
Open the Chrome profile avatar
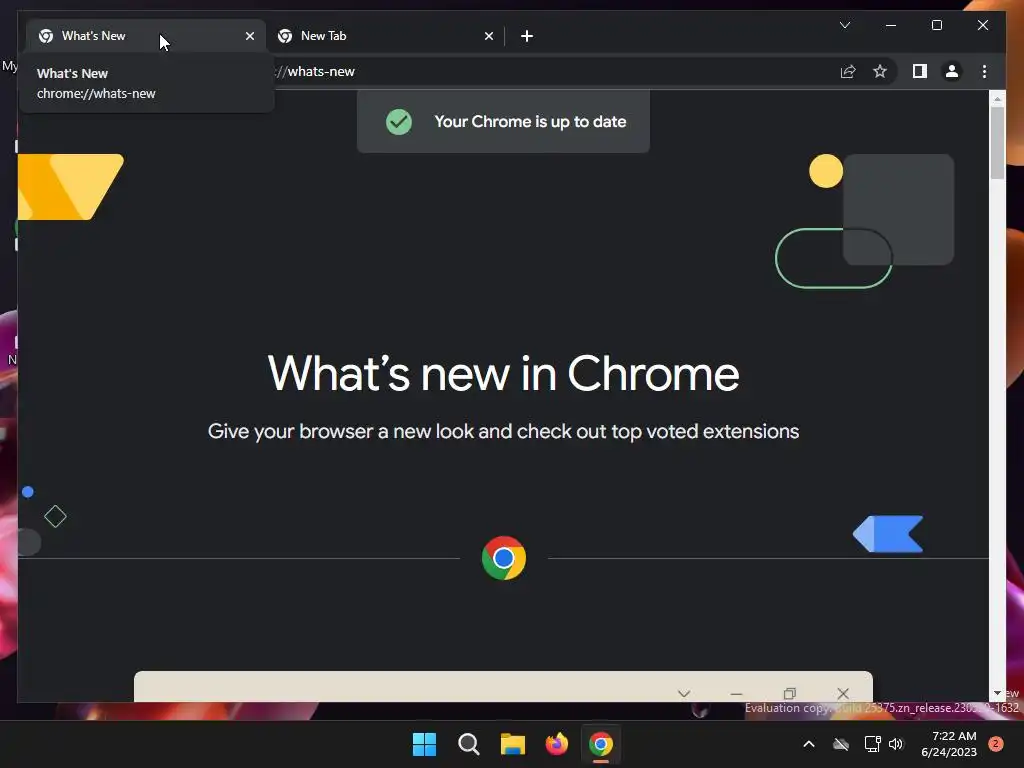pyautogui.click(x=952, y=71)
